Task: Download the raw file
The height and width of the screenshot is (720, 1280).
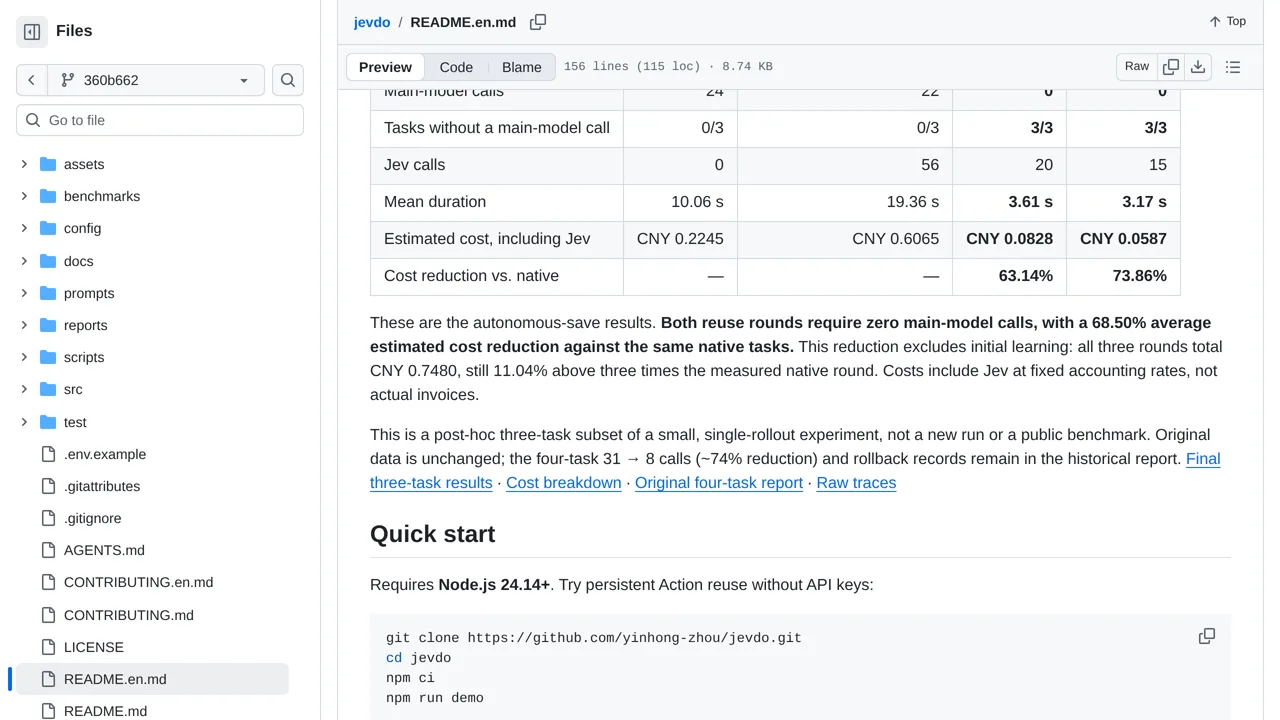Action: pos(1198,67)
